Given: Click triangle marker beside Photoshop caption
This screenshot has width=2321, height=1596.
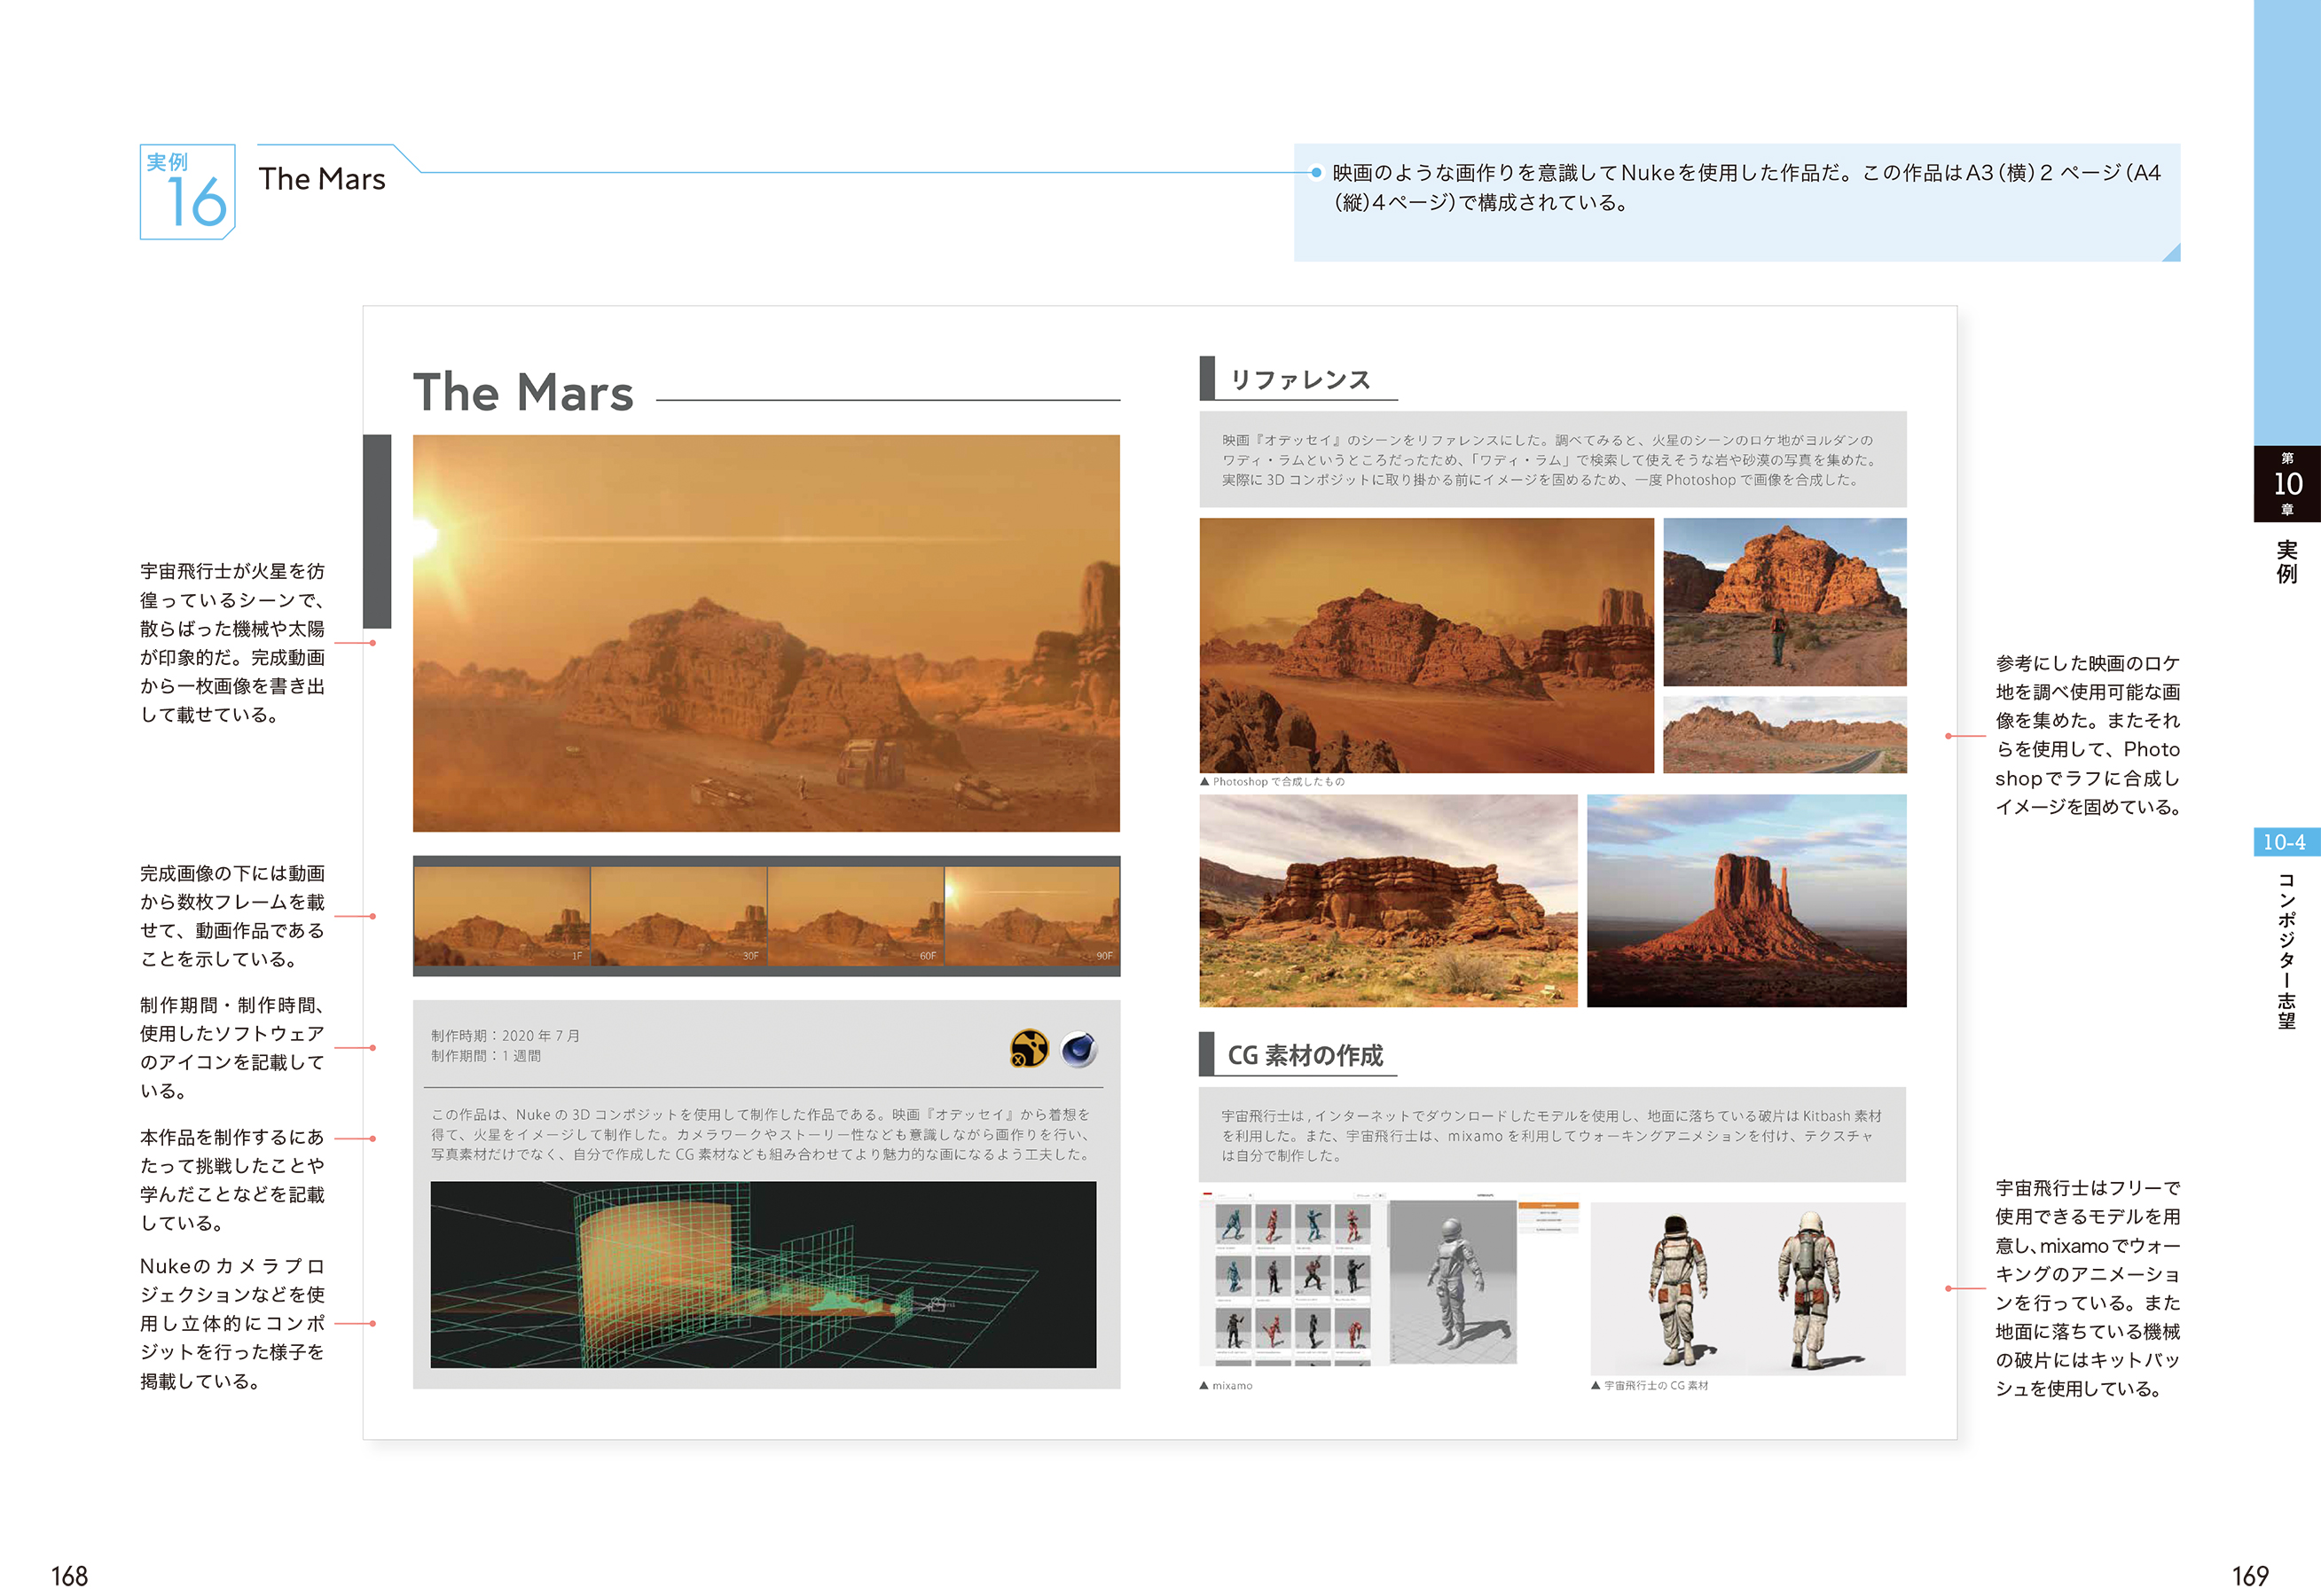Looking at the screenshot, I should point(1204,782).
